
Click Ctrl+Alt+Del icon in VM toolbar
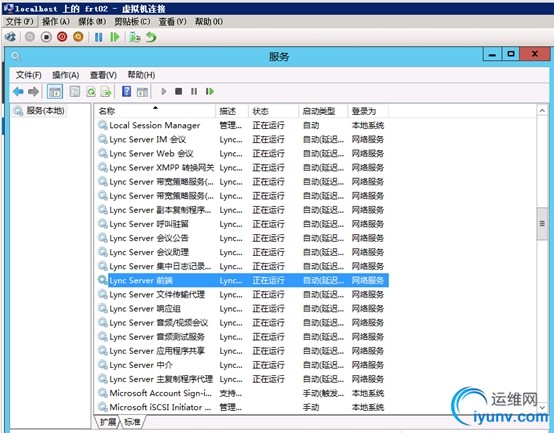(10, 37)
